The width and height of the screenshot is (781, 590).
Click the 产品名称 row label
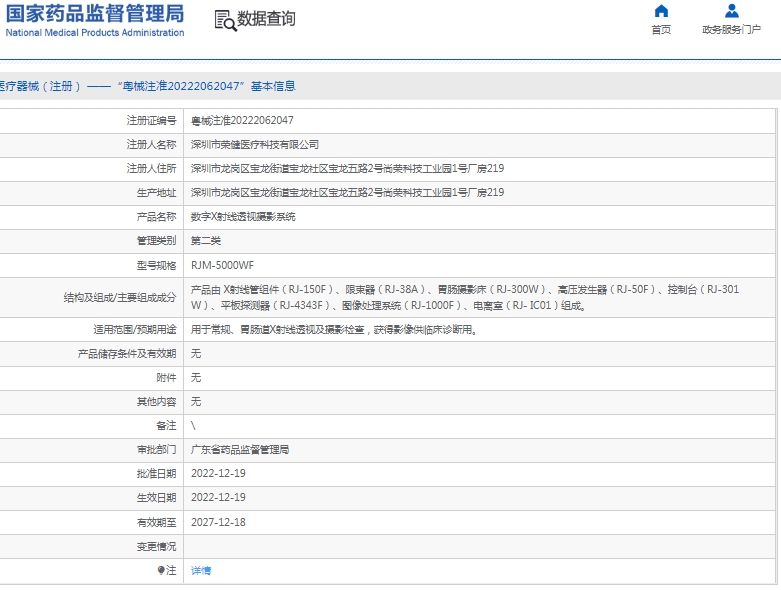(156, 217)
